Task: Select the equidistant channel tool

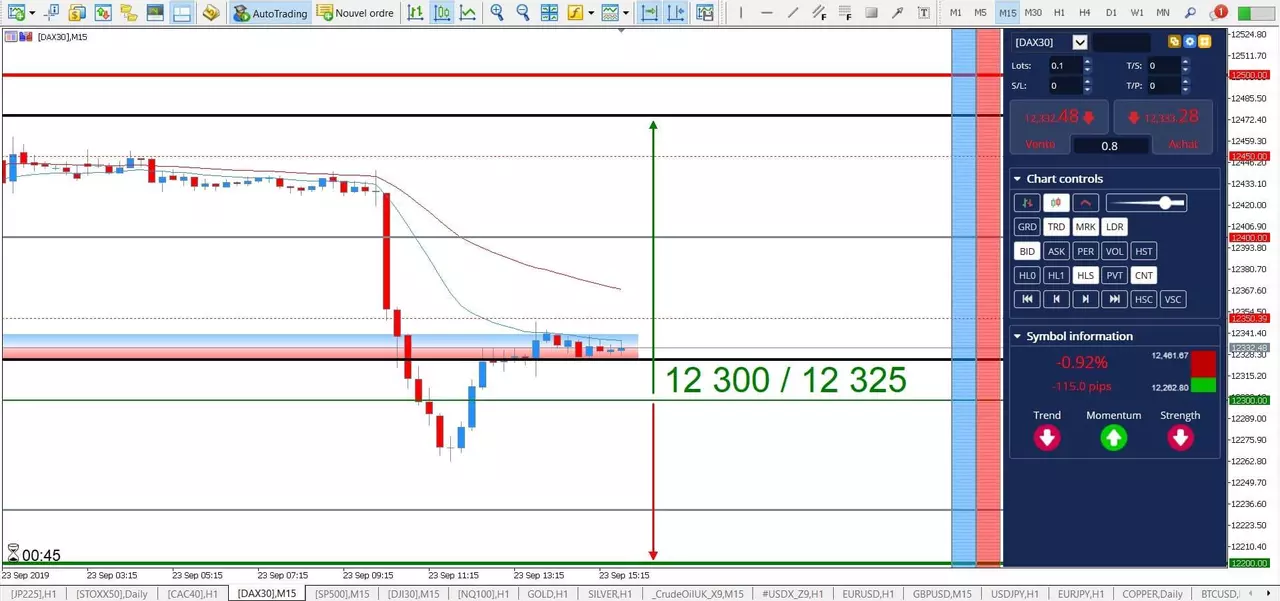Action: click(819, 13)
